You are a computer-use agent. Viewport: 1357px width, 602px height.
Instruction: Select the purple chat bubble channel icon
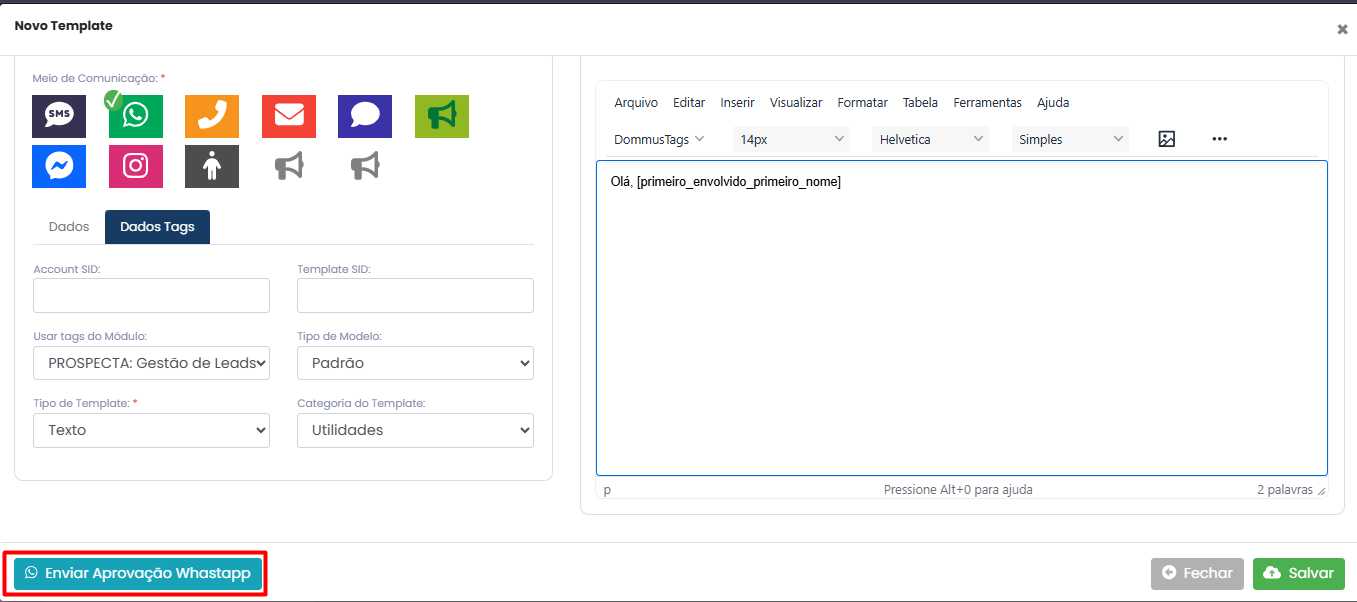[x=365, y=117]
